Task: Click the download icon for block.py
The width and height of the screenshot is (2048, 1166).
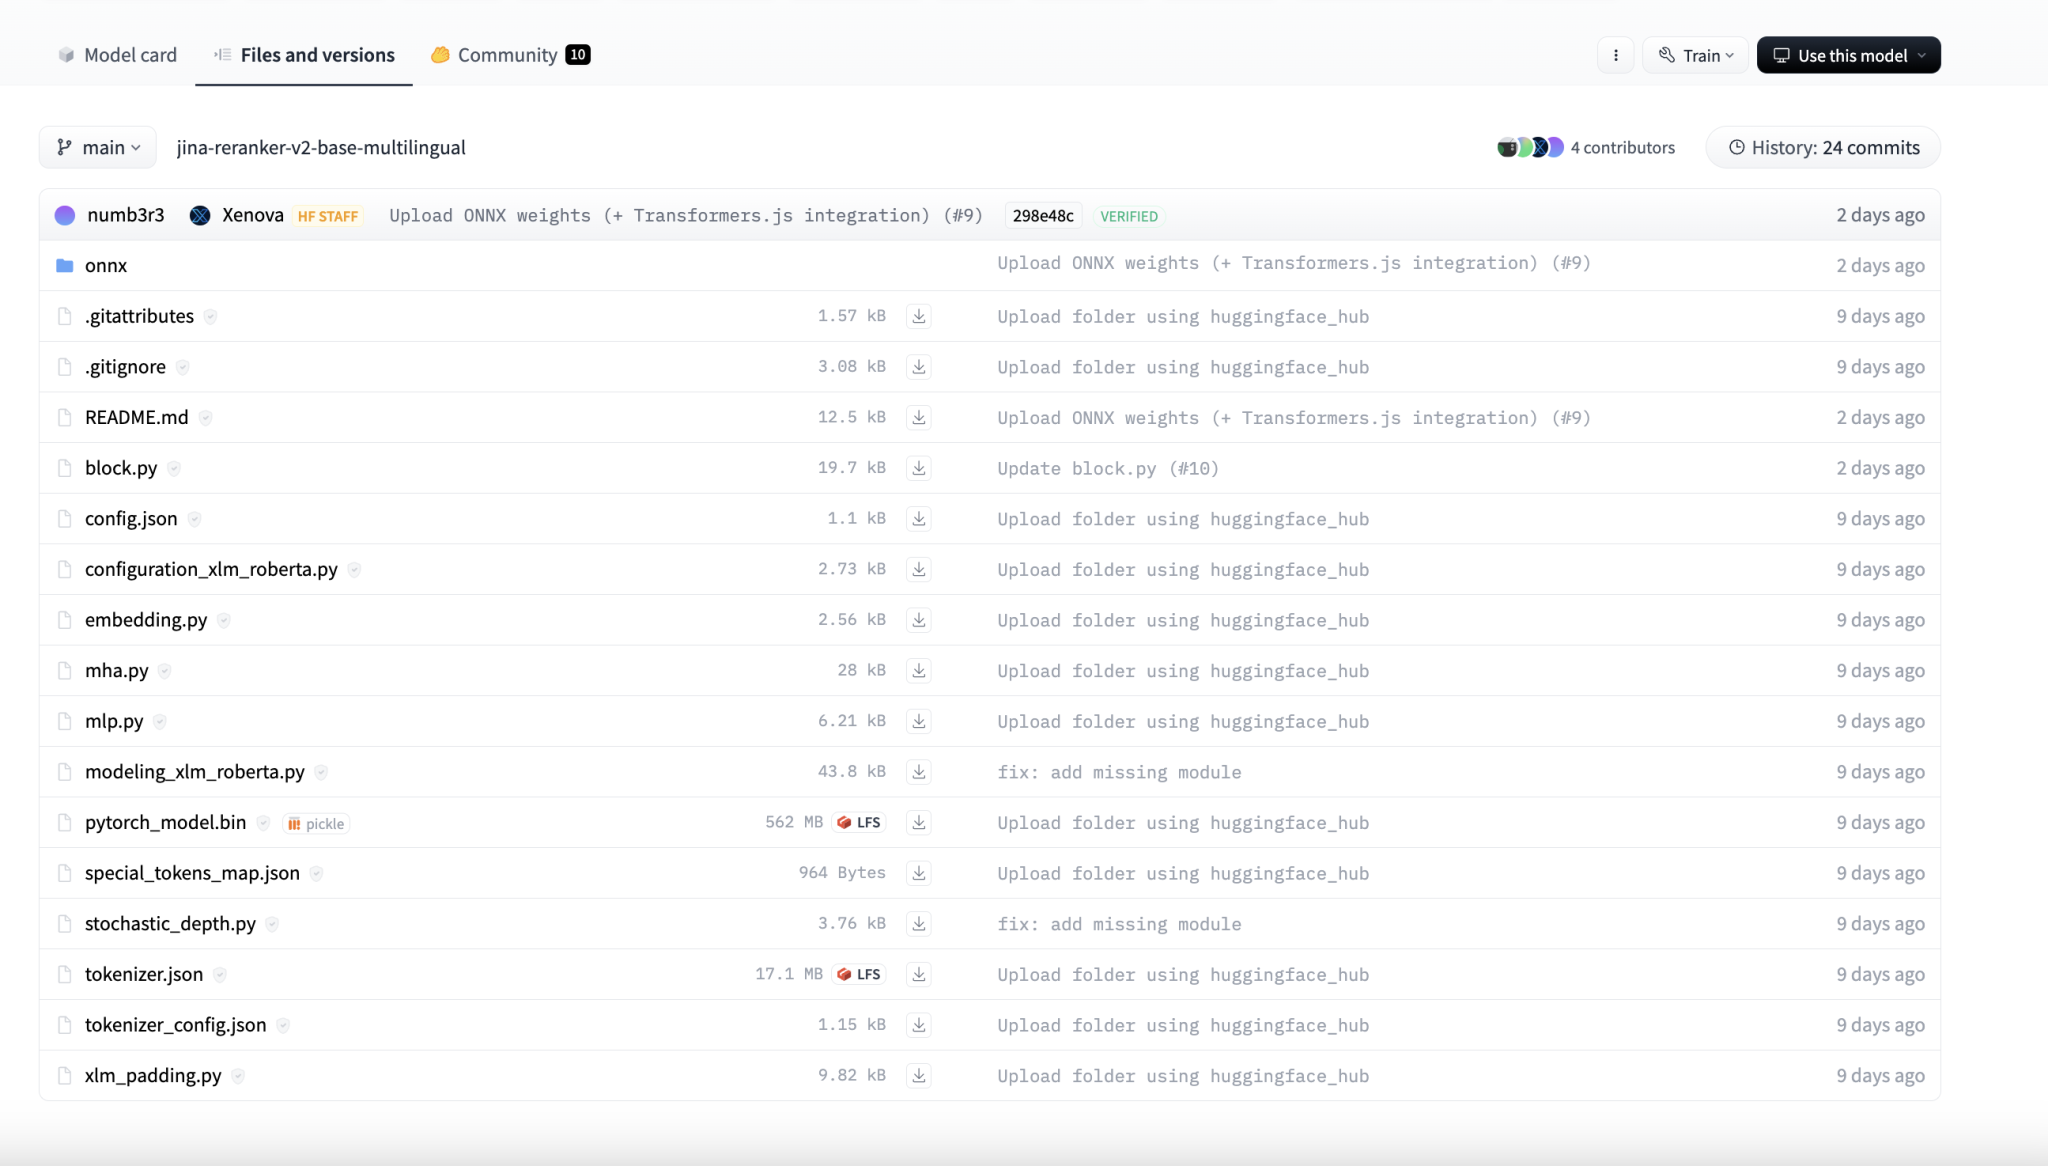Action: click(919, 467)
